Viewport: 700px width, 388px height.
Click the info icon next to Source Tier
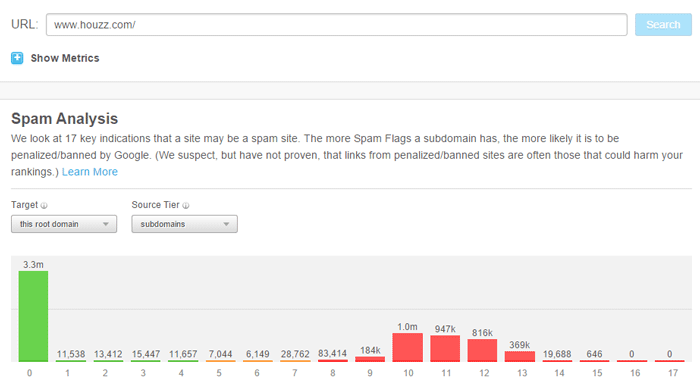coord(186,205)
